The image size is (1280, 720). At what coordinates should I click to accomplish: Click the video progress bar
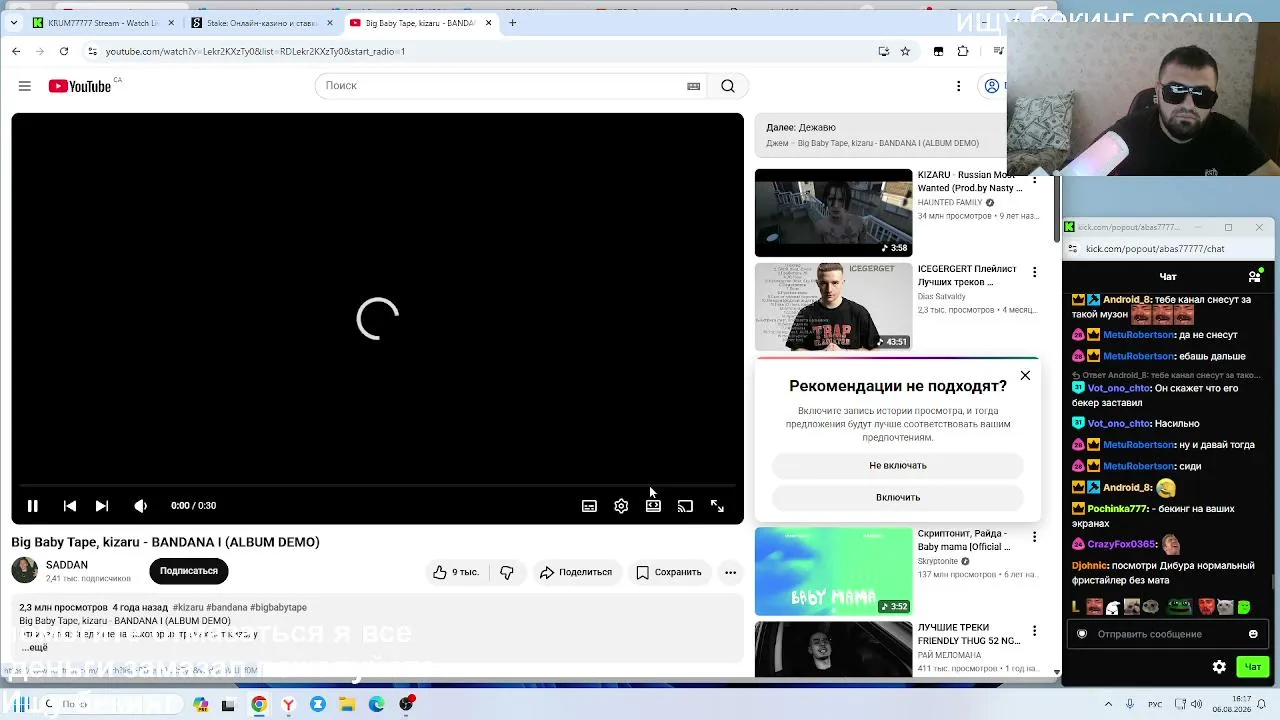378,486
